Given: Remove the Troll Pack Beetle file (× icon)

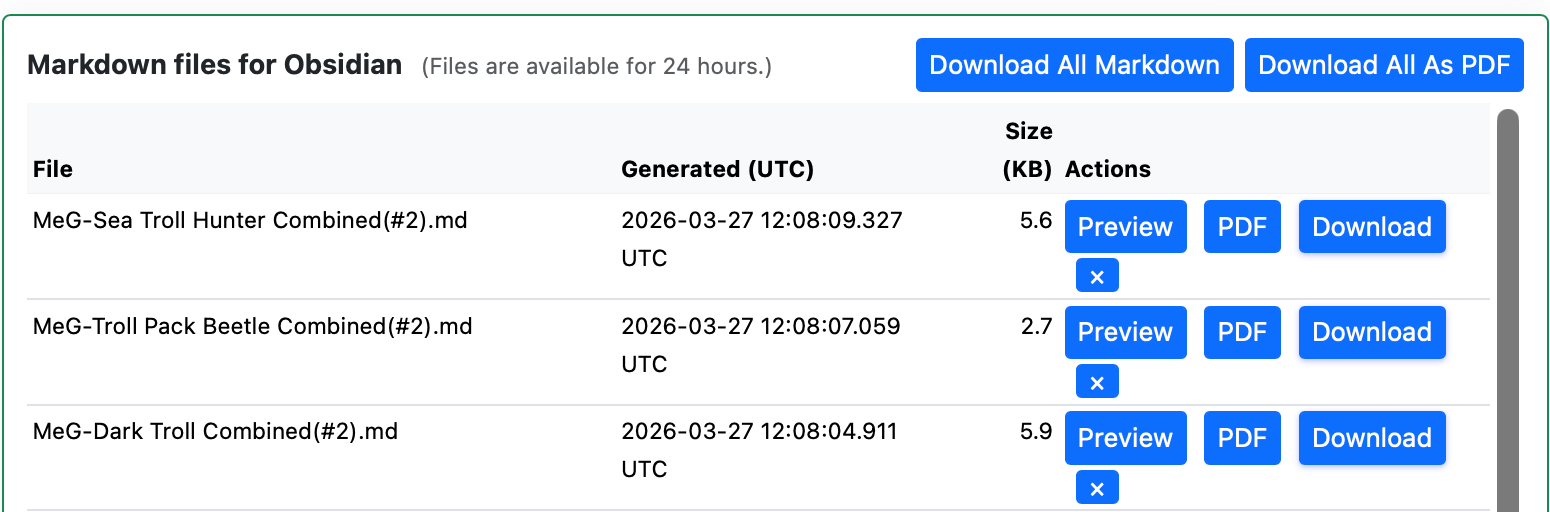Looking at the screenshot, I should point(1097,382).
